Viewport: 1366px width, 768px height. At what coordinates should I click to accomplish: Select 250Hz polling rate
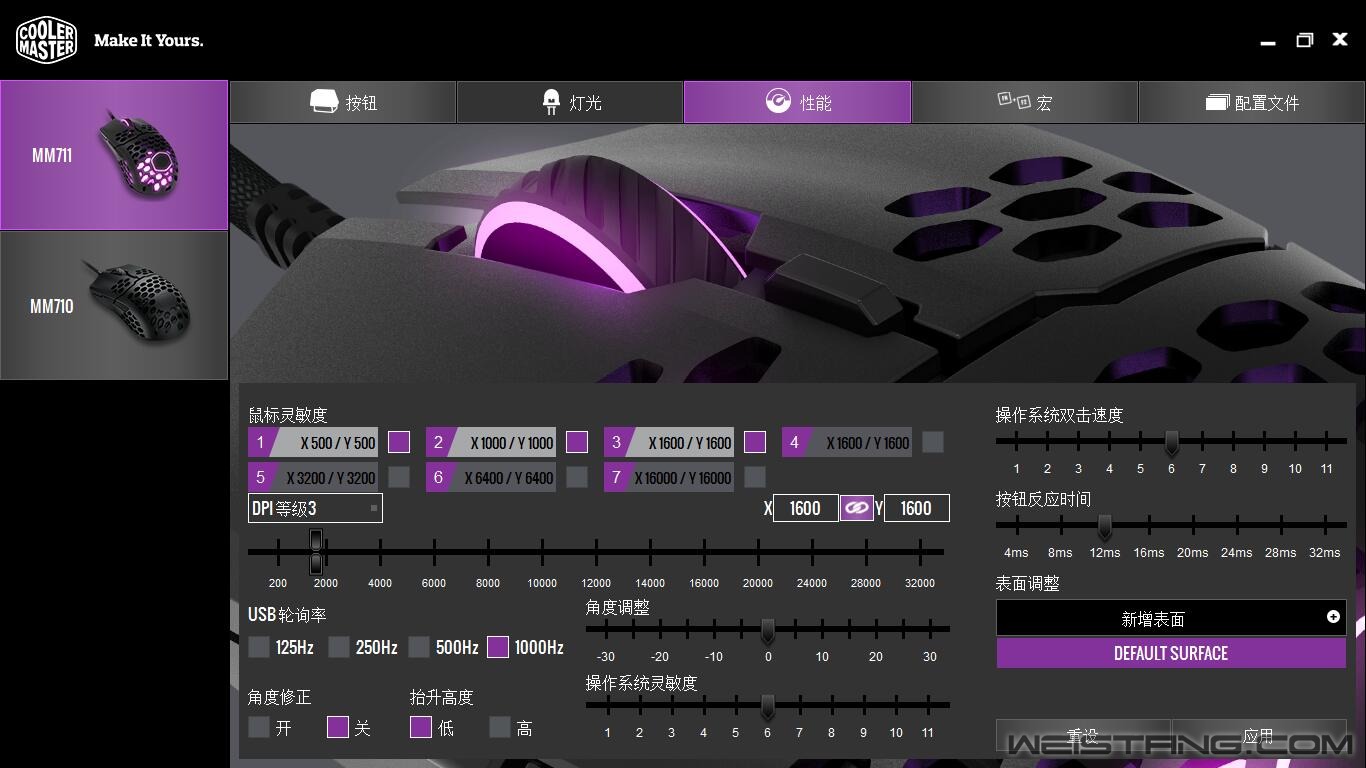(339, 647)
